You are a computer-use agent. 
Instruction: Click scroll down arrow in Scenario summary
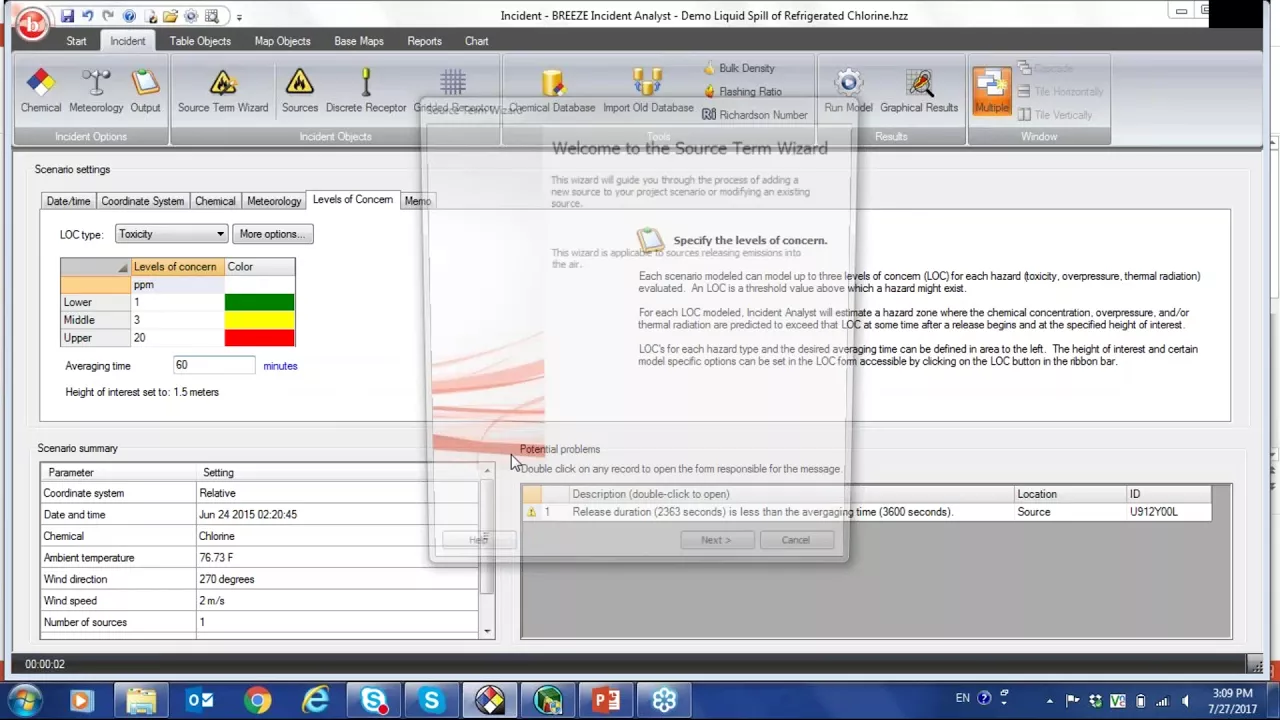pos(488,631)
